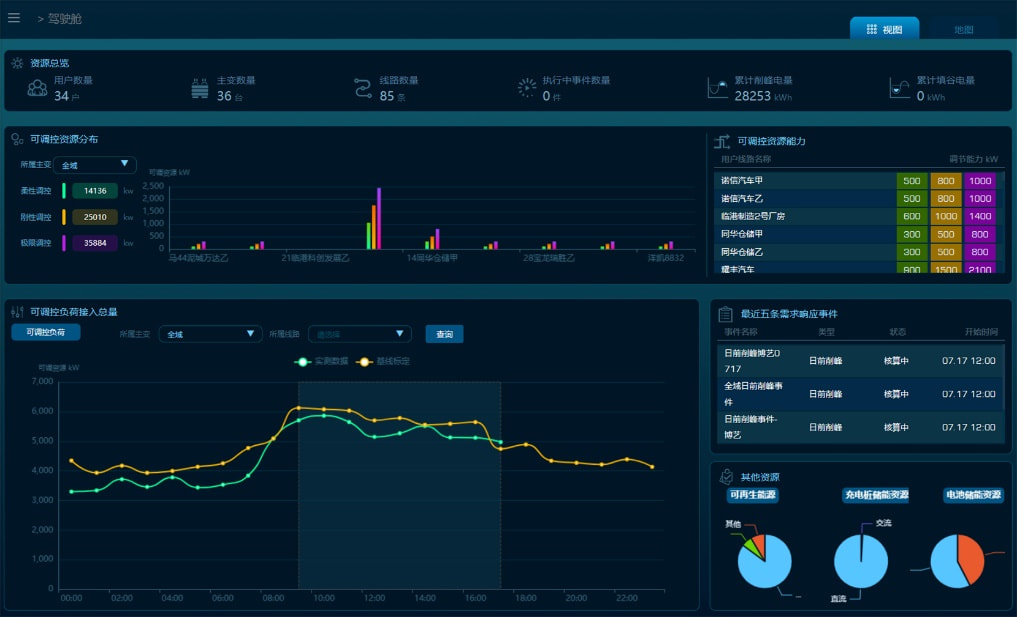Toggle the 柔性调控 green indicator
Image resolution: width=1017 pixels, height=617 pixels.
[x=64, y=190]
